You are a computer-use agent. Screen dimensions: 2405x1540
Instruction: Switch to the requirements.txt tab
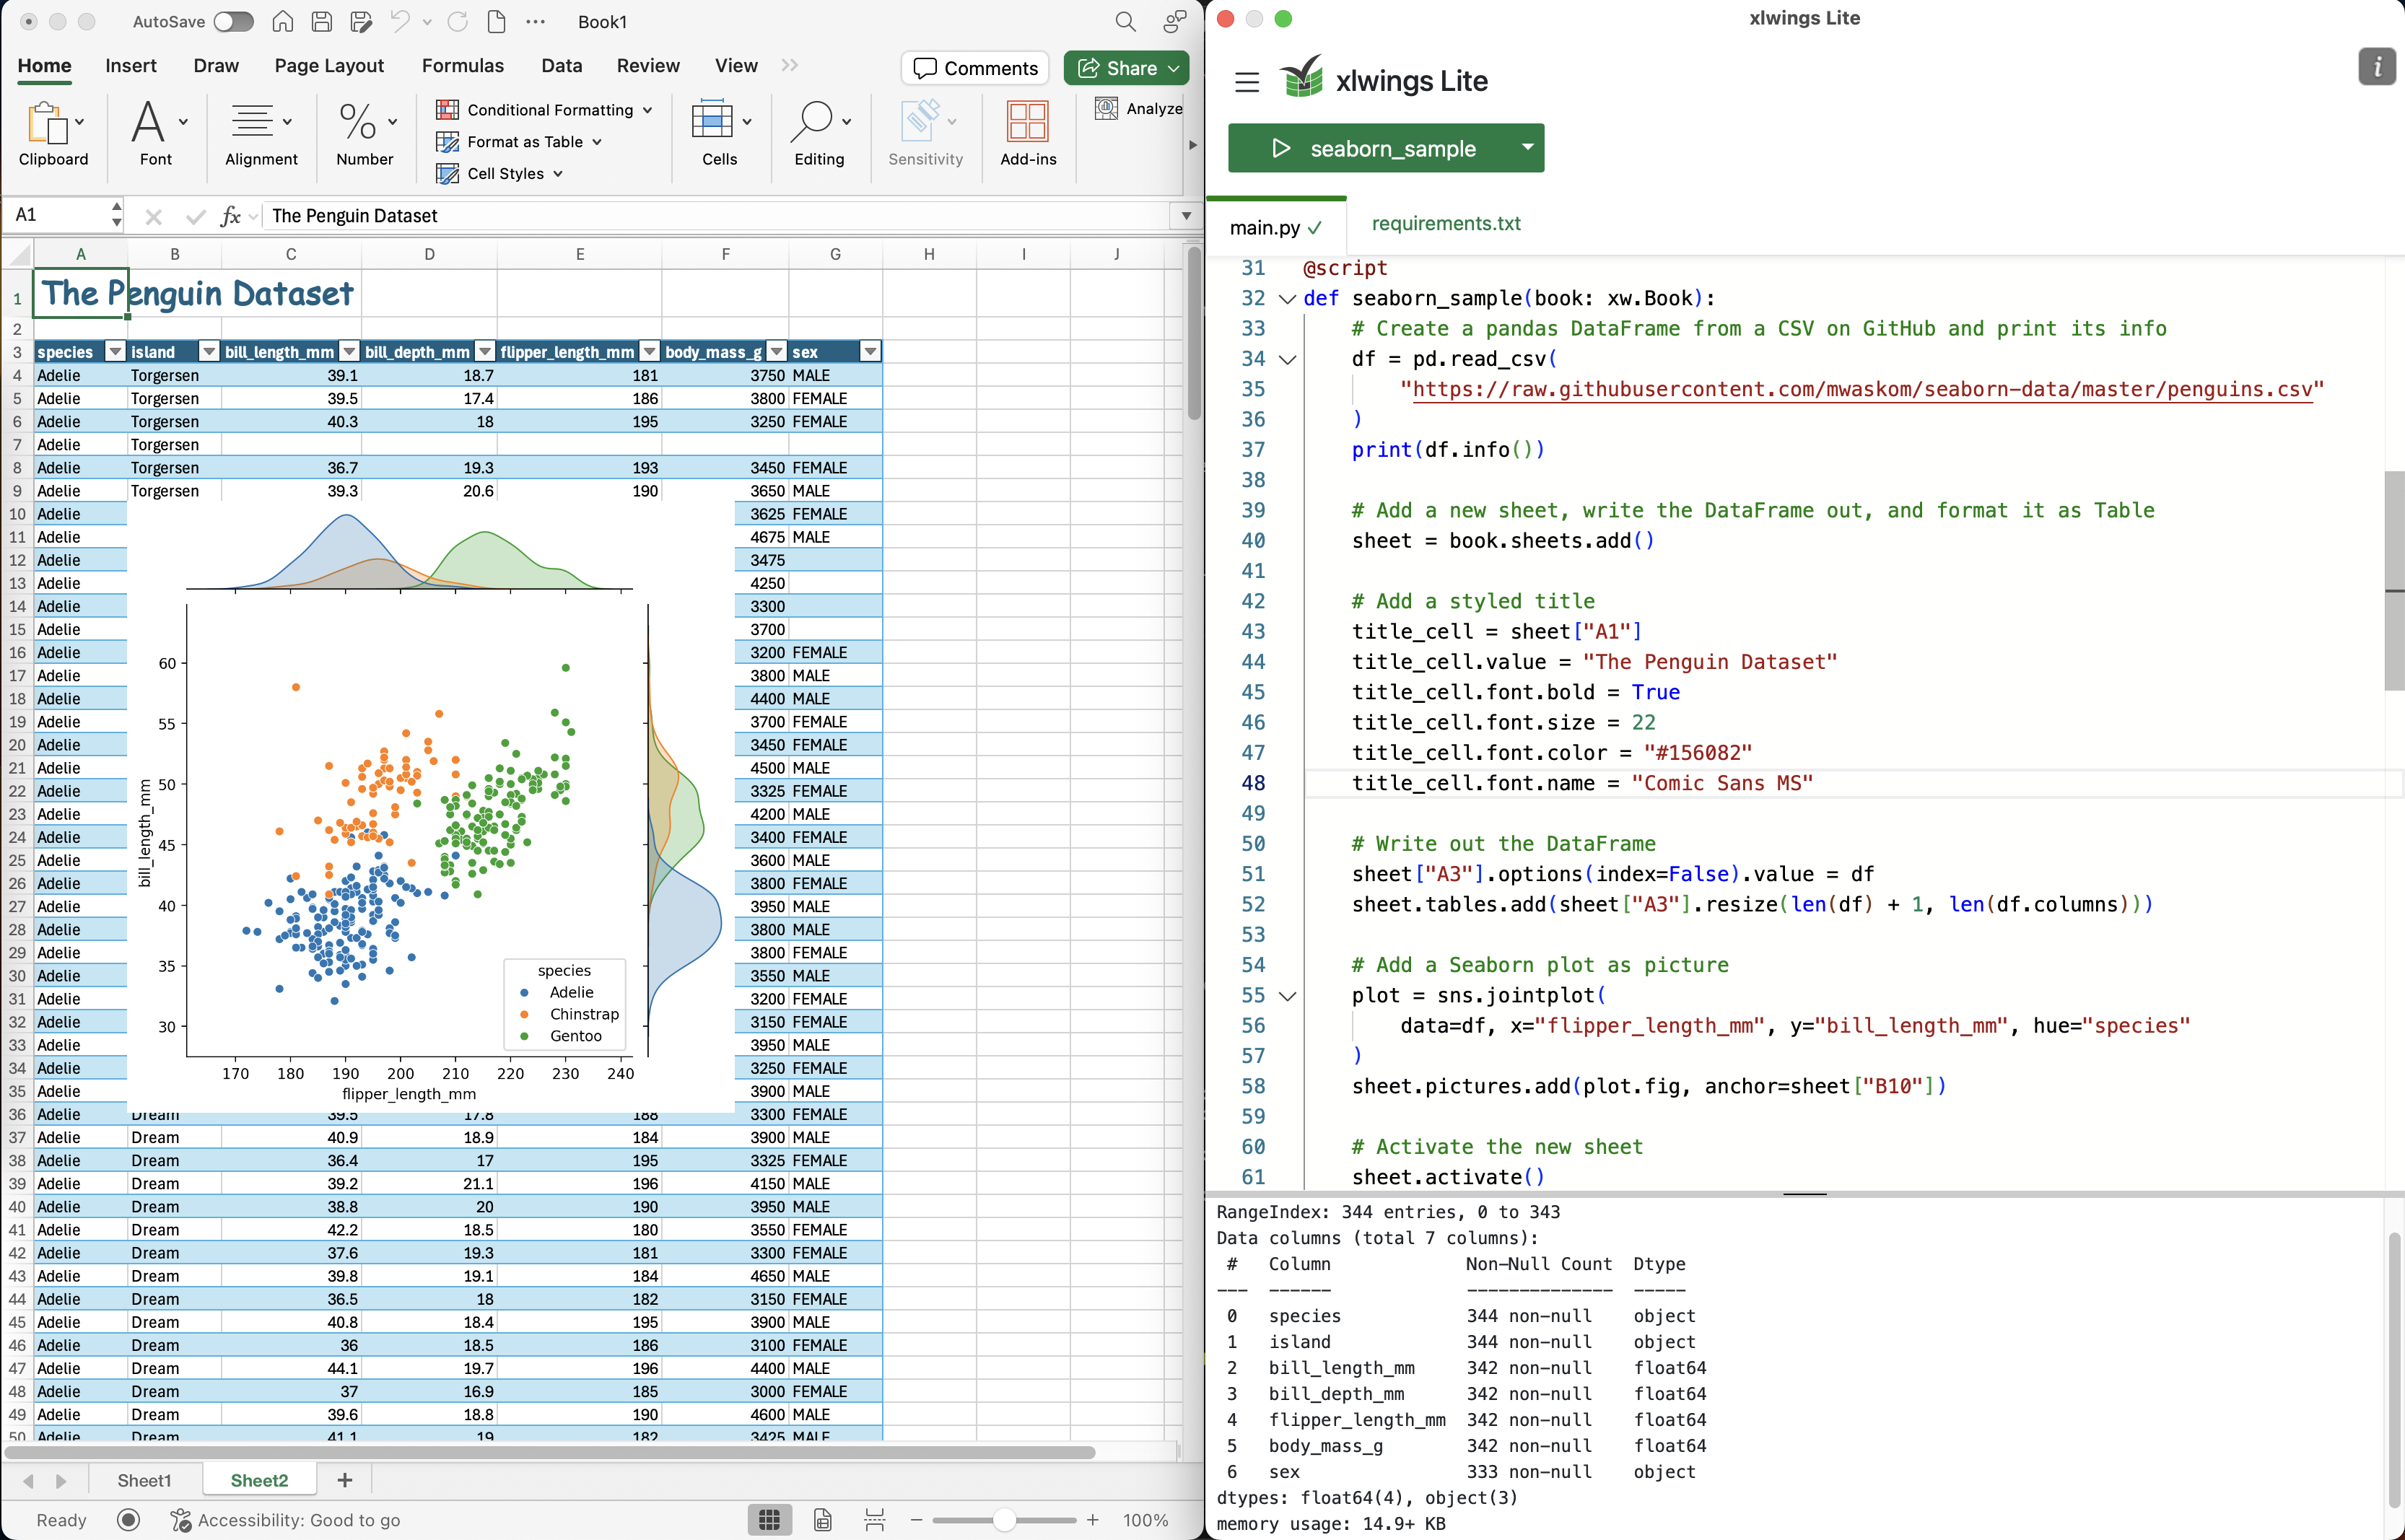point(1445,224)
